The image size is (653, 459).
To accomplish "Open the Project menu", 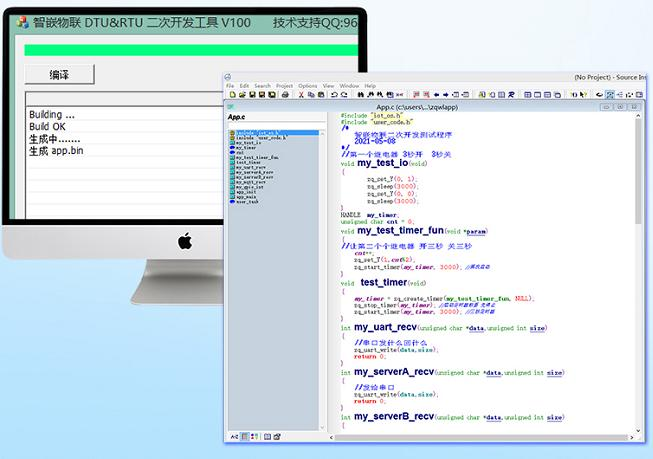I will pos(284,86).
